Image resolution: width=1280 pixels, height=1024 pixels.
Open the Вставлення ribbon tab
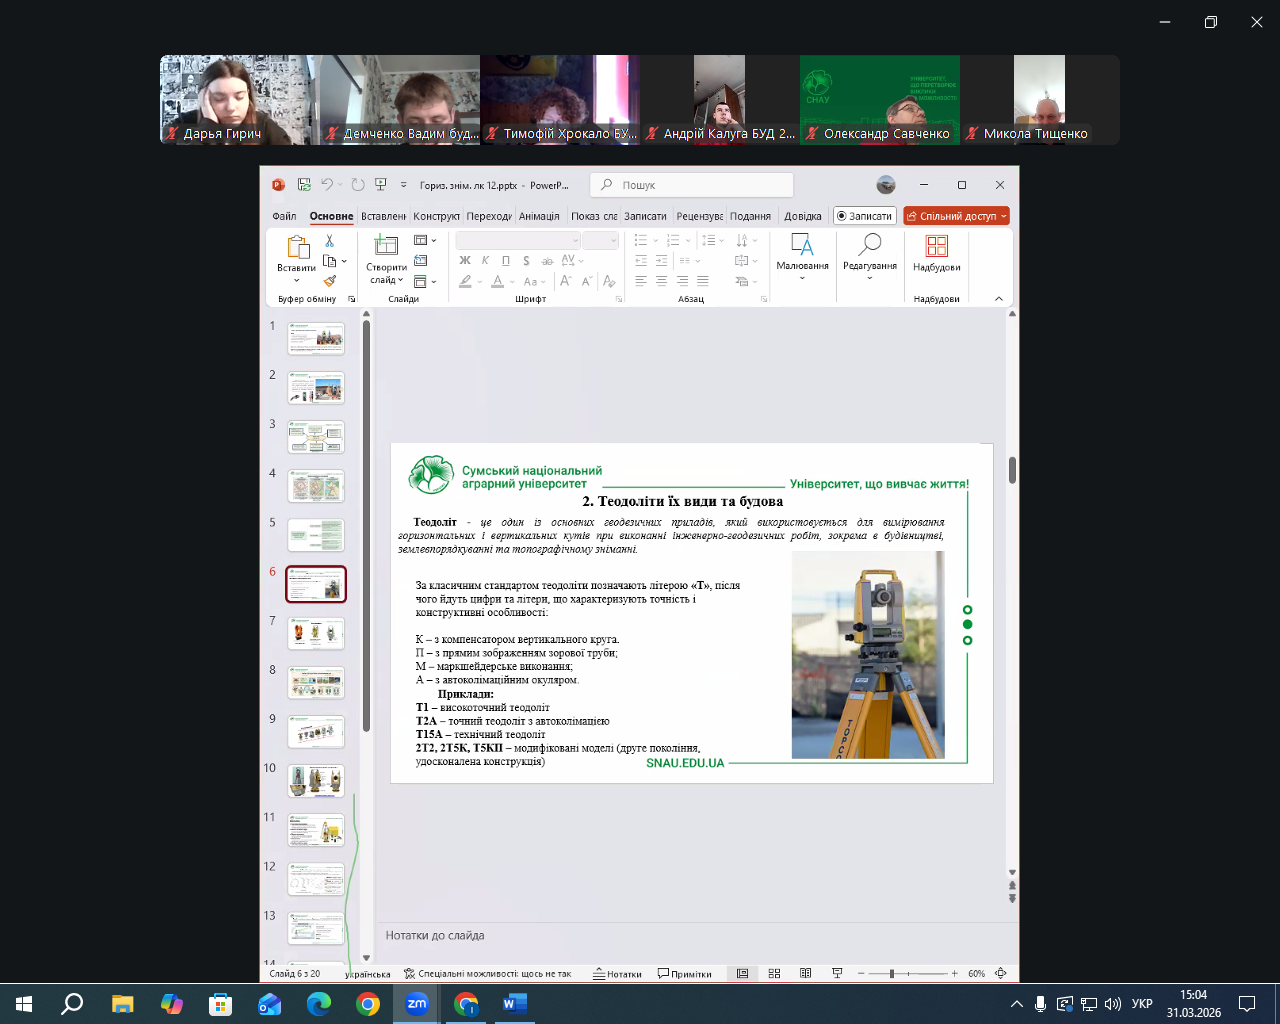click(383, 216)
